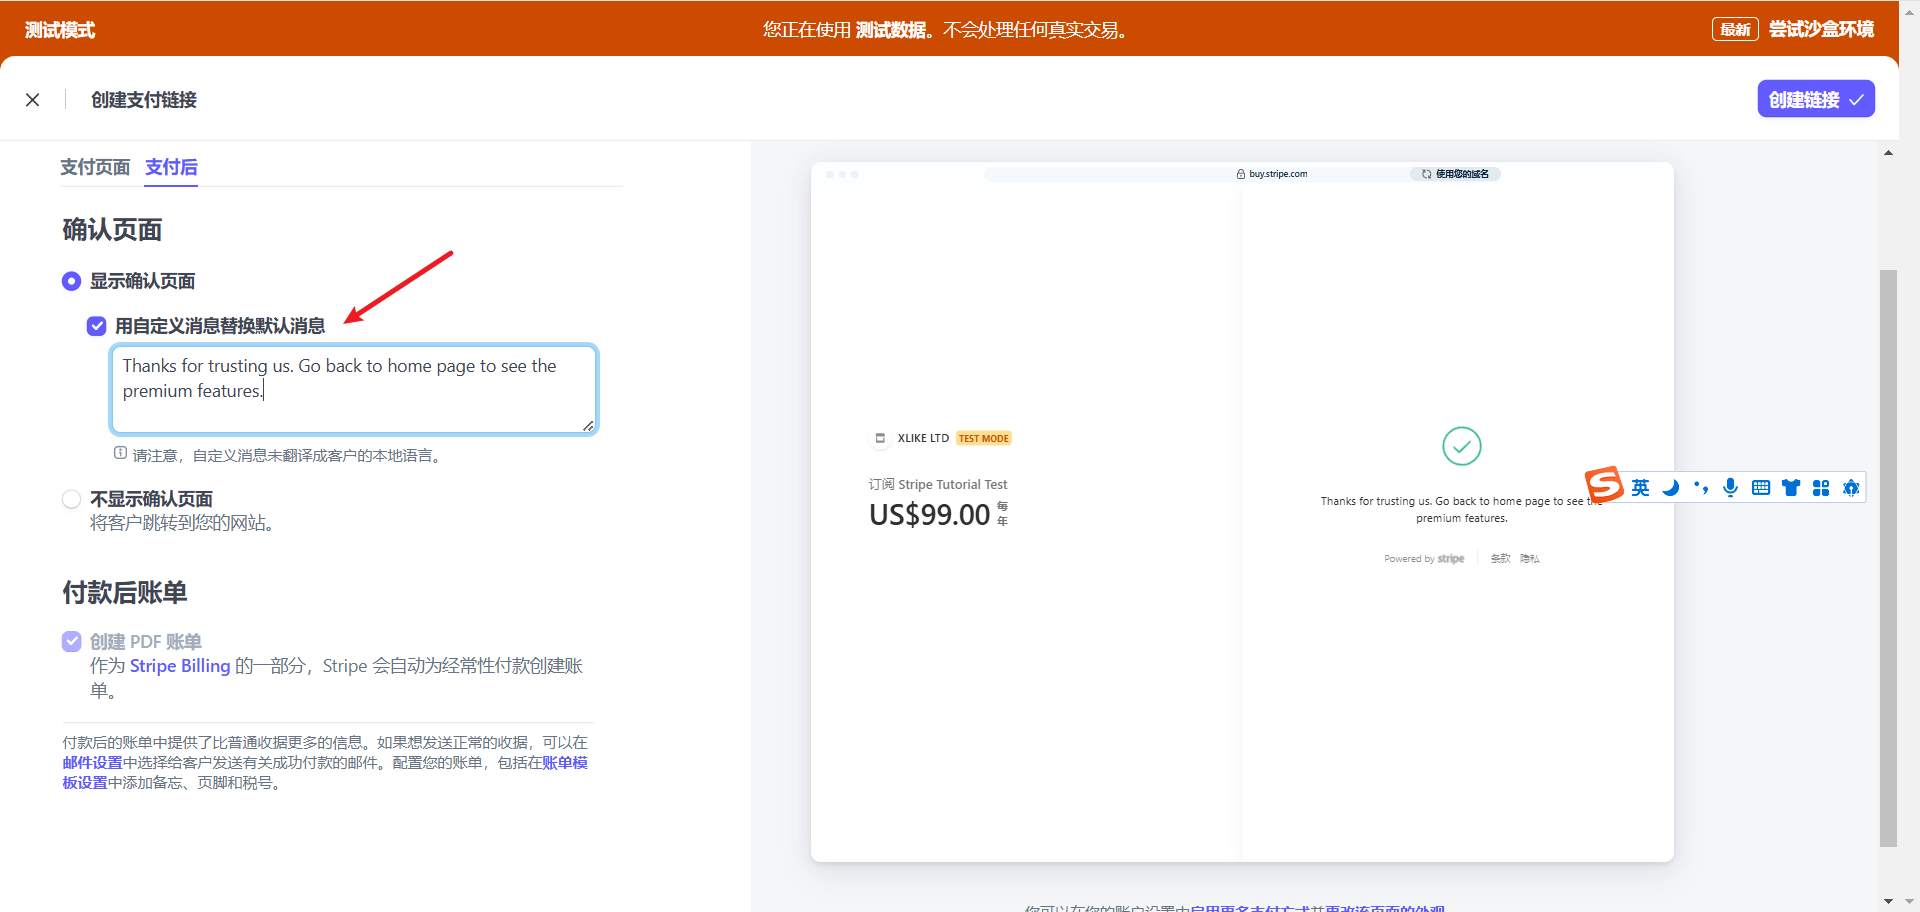Select the 不显示确认页面 radio button
Viewport: 1920px width, 912px height.
pos(71,499)
